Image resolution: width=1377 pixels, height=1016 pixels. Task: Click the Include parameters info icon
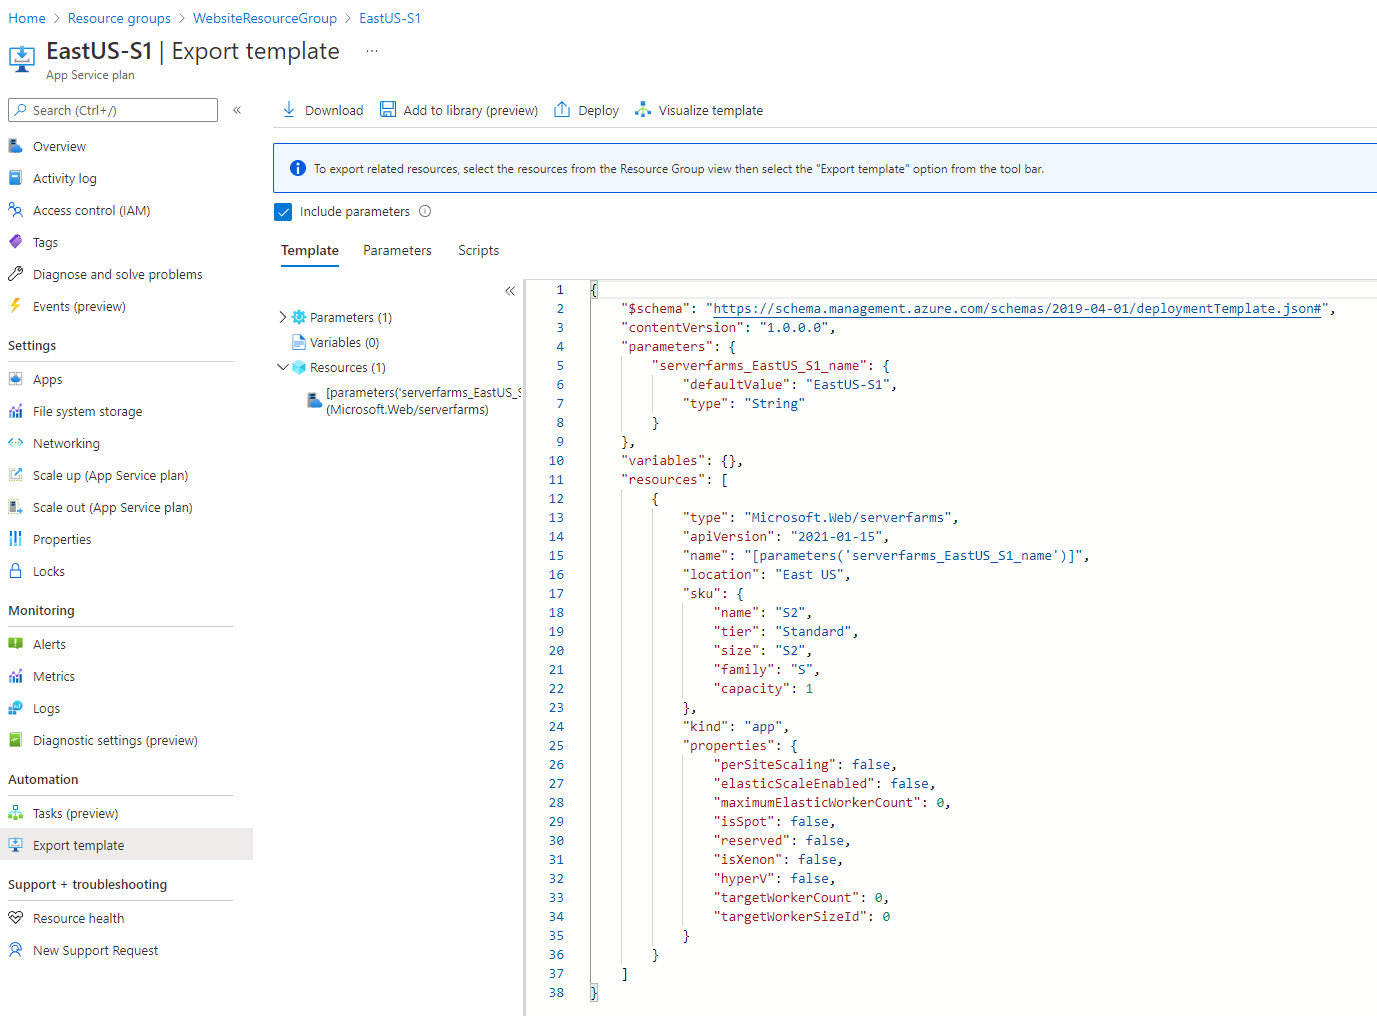425,211
